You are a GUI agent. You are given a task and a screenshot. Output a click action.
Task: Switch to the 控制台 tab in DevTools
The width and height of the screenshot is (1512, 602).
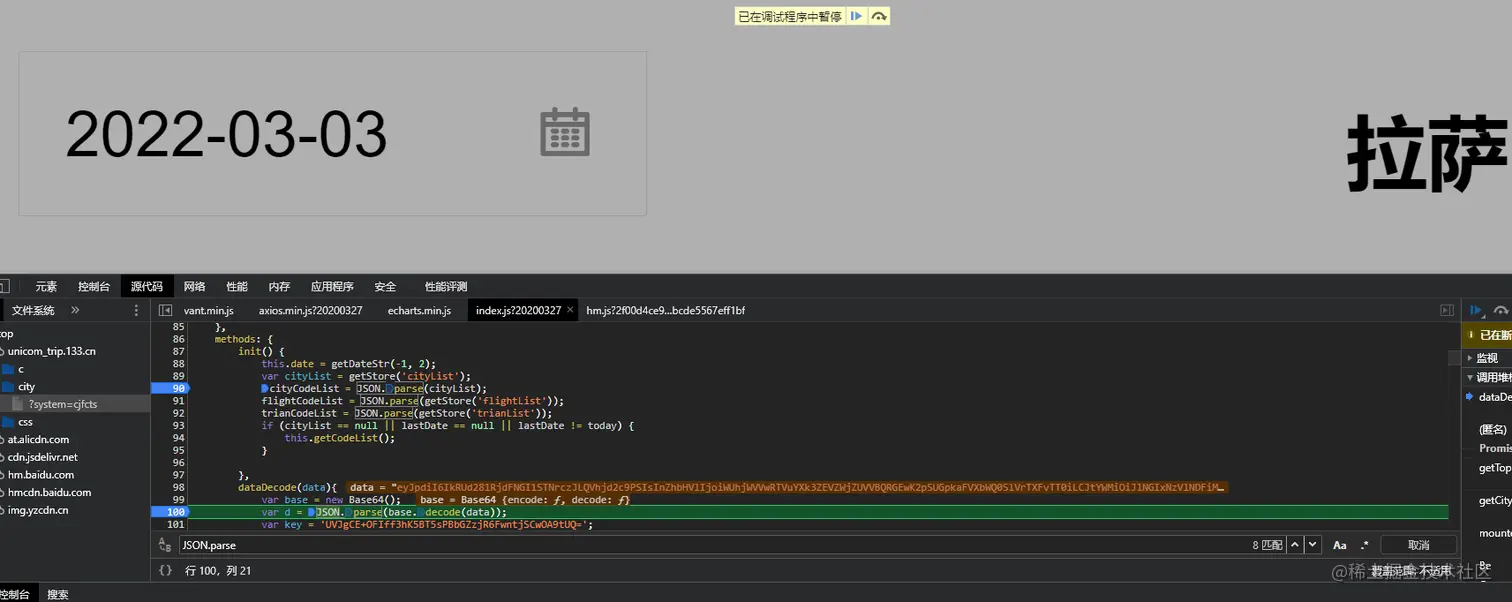(94, 287)
